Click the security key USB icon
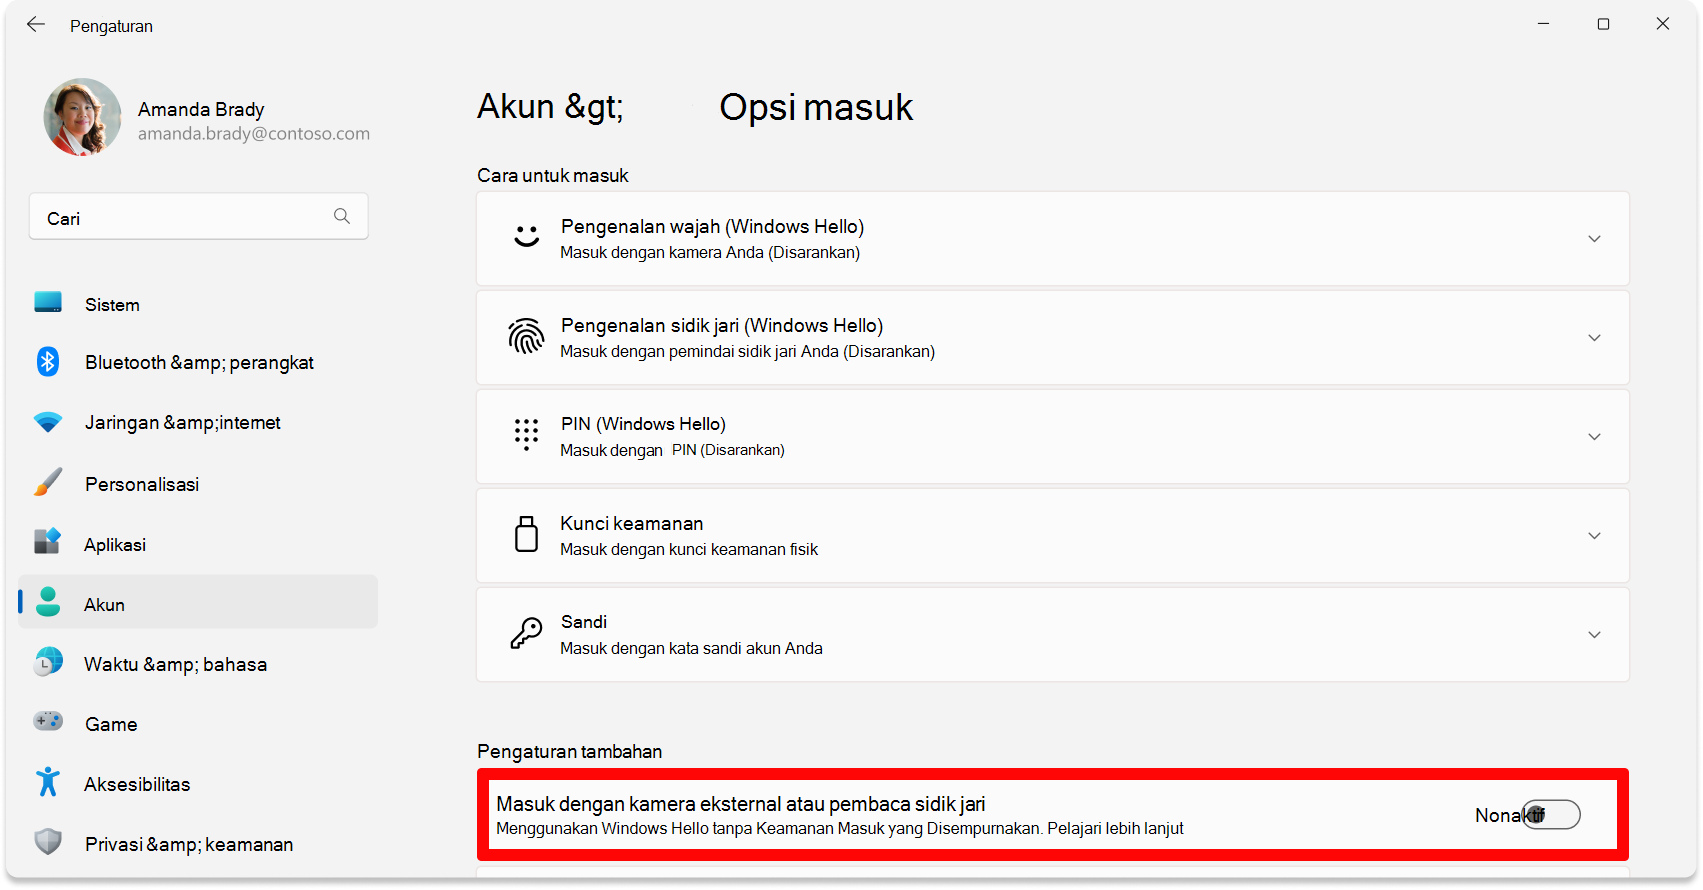The image size is (1703, 890). [x=526, y=534]
